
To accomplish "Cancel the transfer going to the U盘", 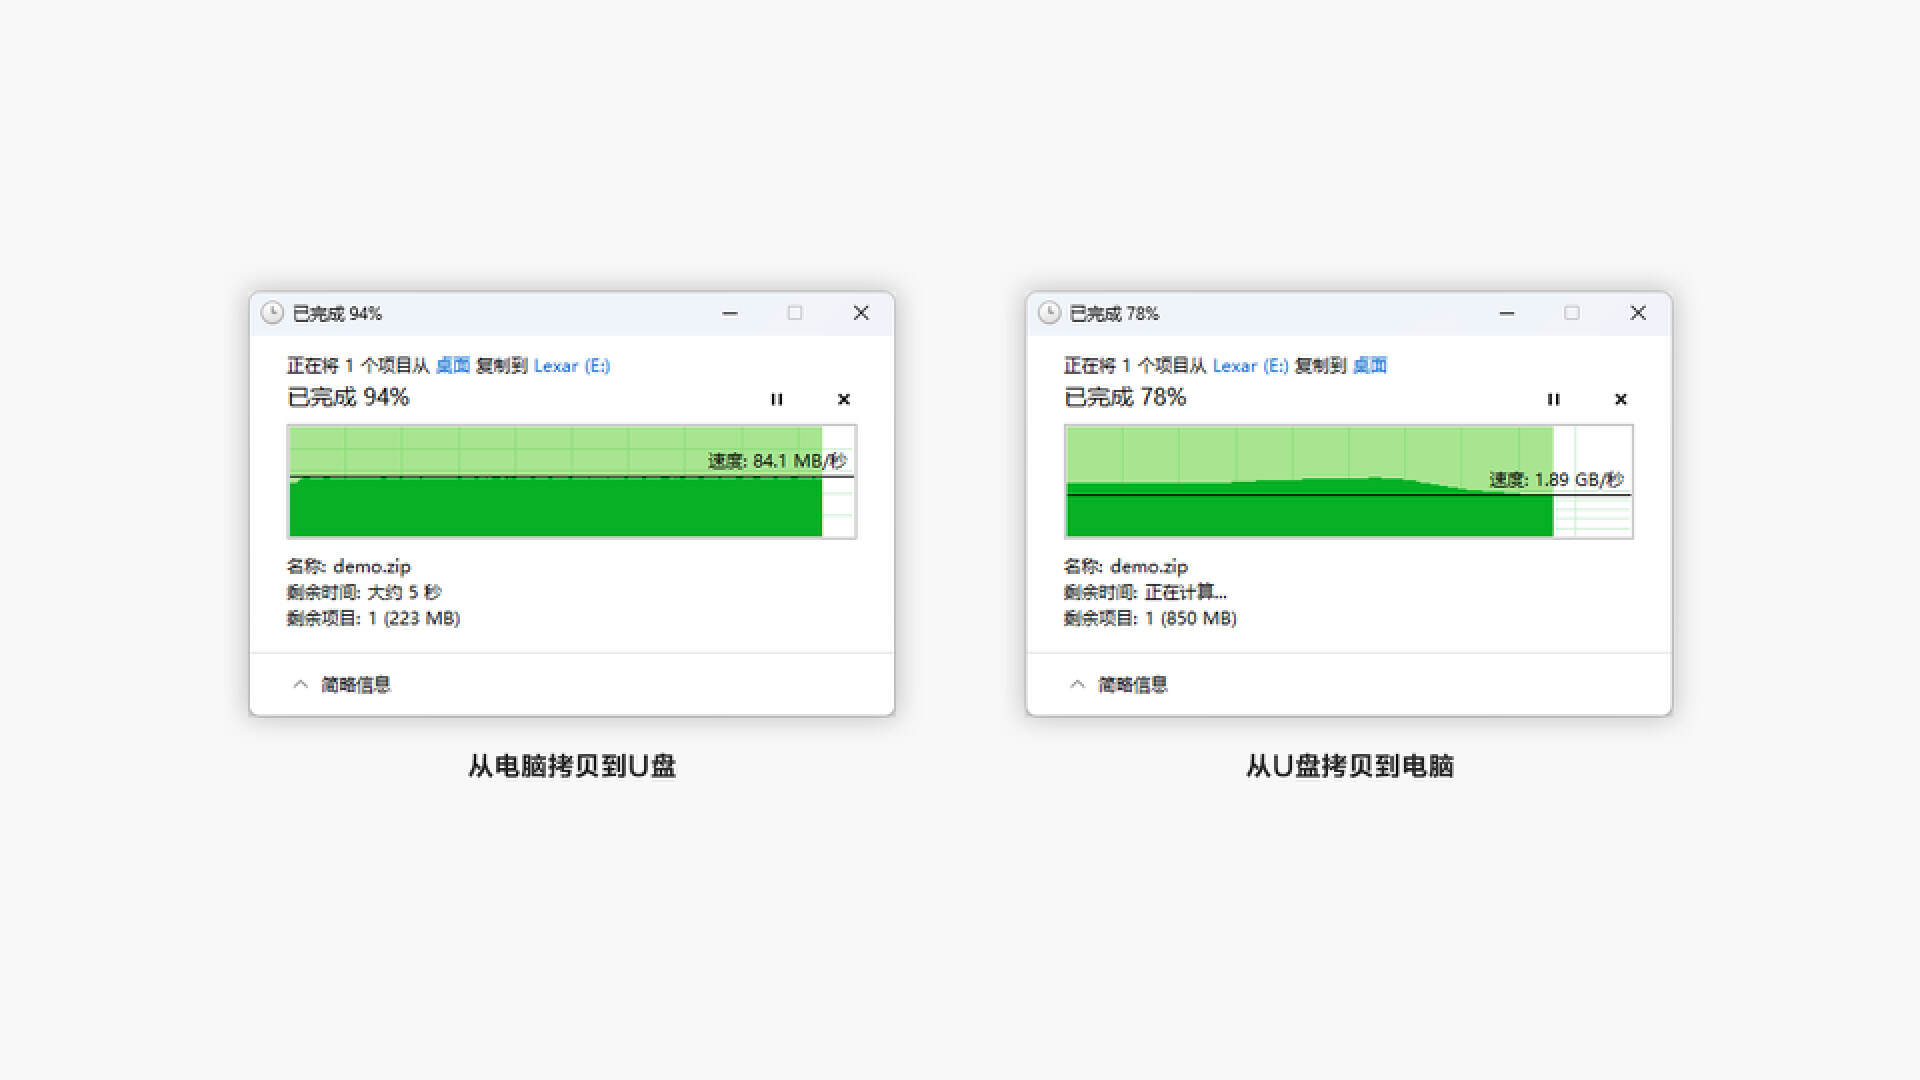I will (x=844, y=399).
